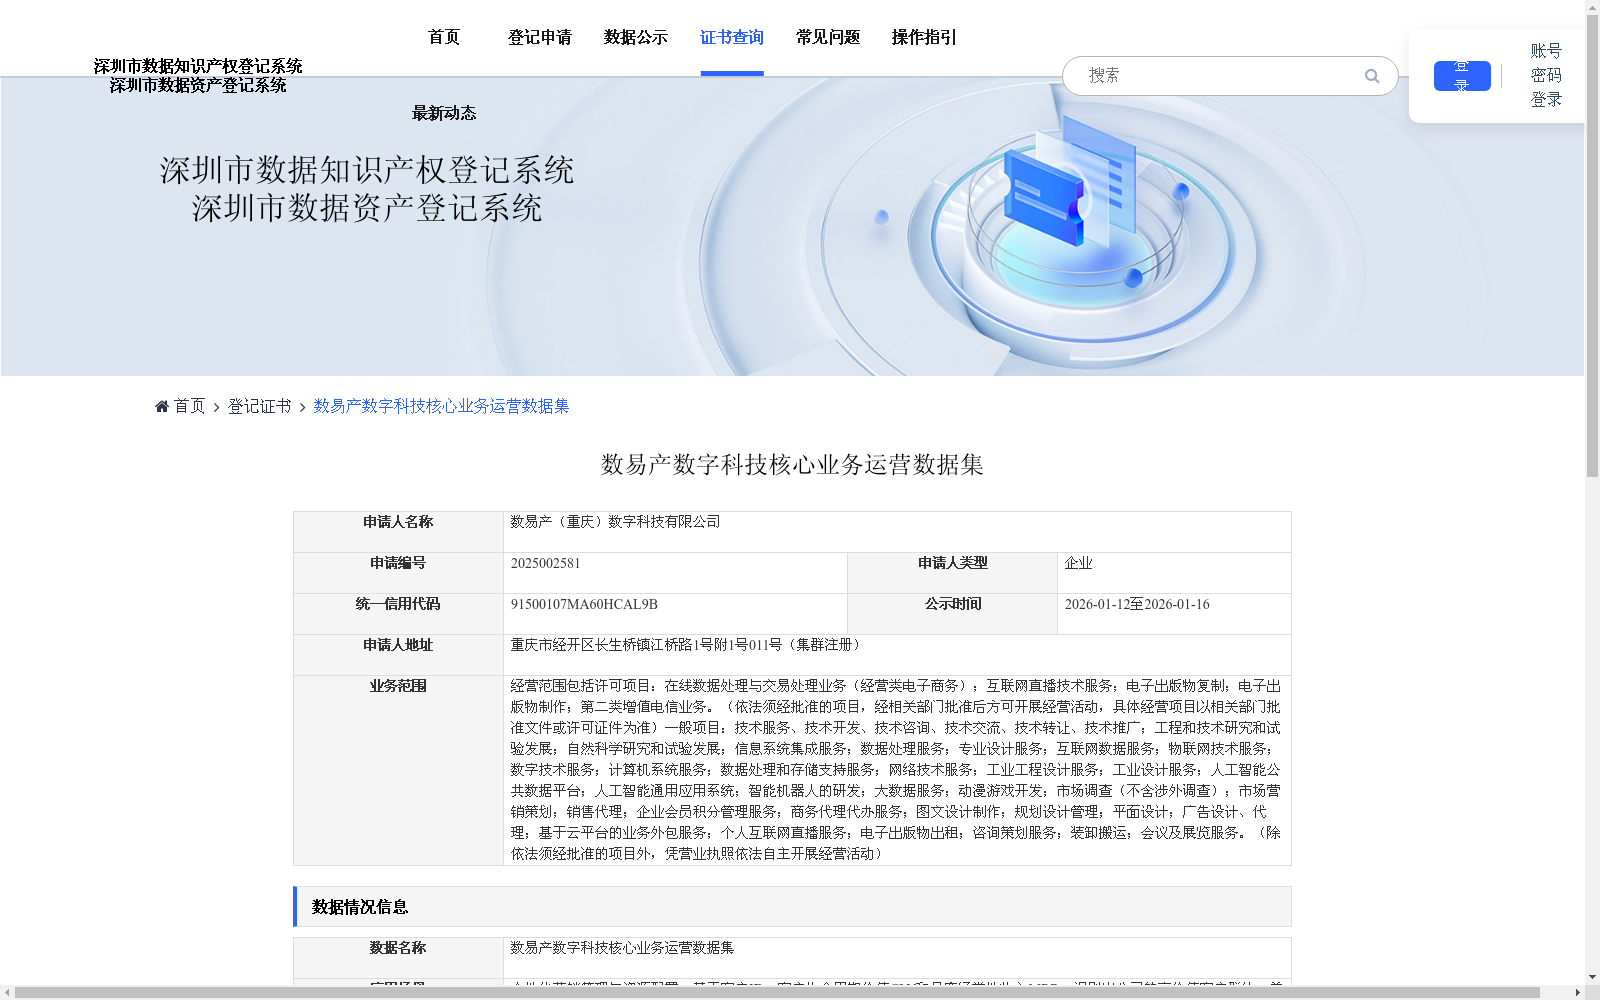Viewport: 1600px width, 1000px height.
Task: Click the home icon in breadcrumb
Action: point(162,406)
